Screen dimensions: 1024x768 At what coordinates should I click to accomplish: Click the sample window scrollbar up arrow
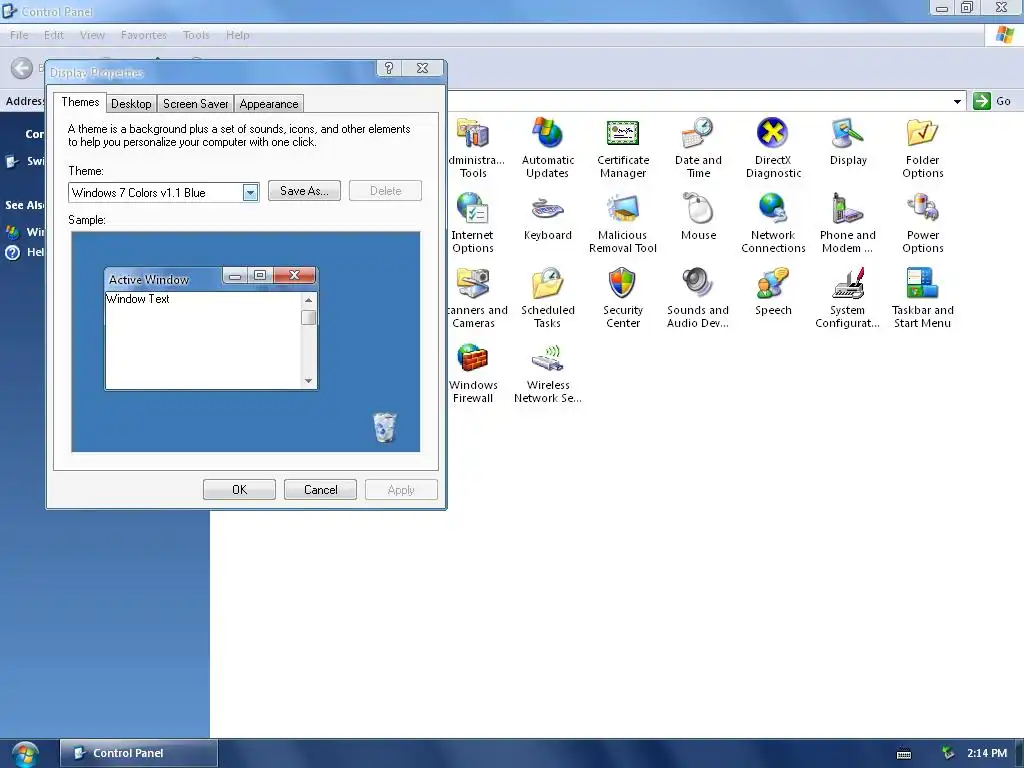[x=309, y=300]
